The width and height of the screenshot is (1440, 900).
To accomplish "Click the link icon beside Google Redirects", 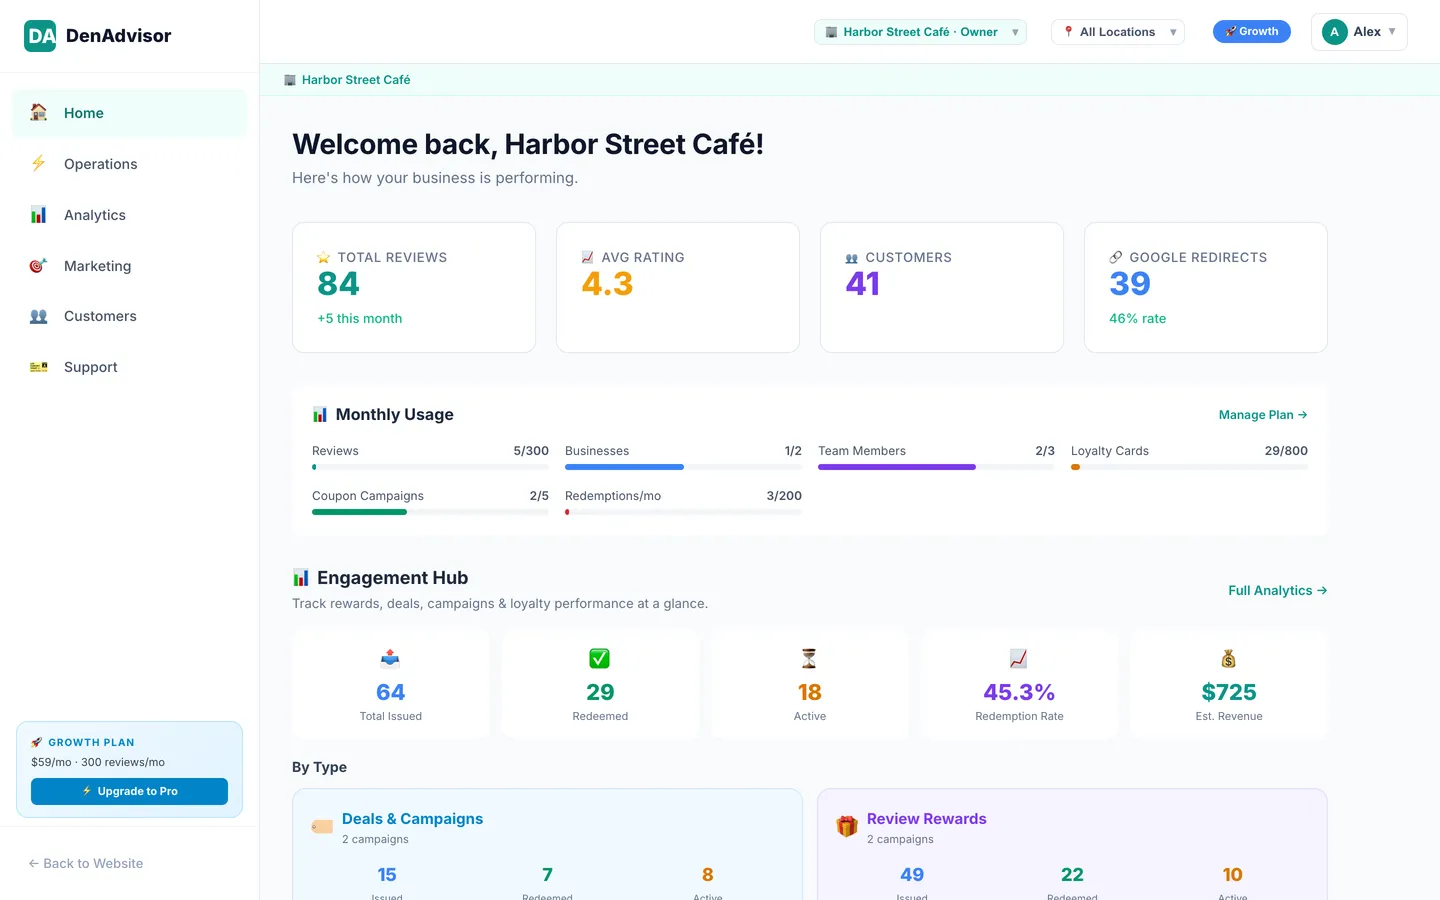I will click(1116, 258).
